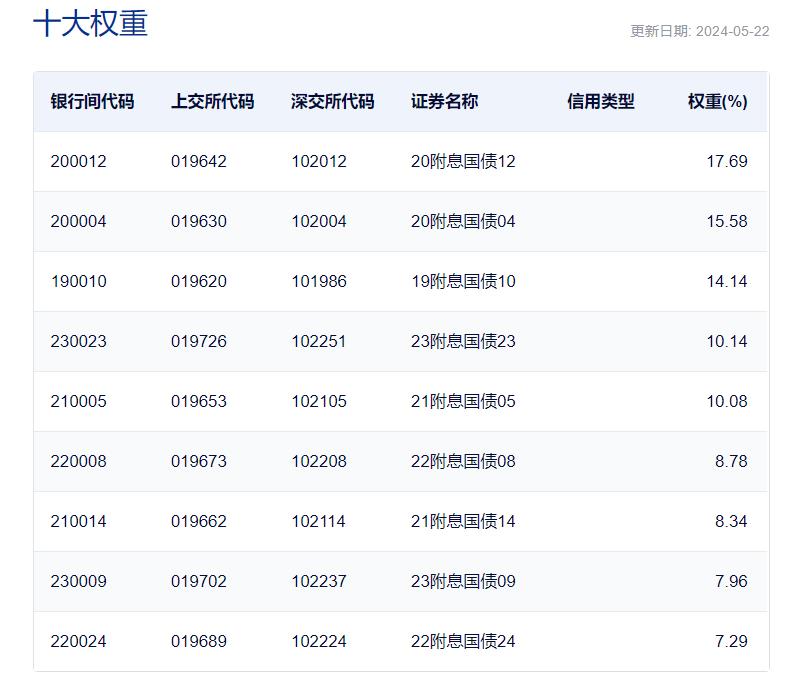Image resolution: width=800 pixels, height=692 pixels.
Task: Click Shenzhen code 102208
Action: (319, 461)
